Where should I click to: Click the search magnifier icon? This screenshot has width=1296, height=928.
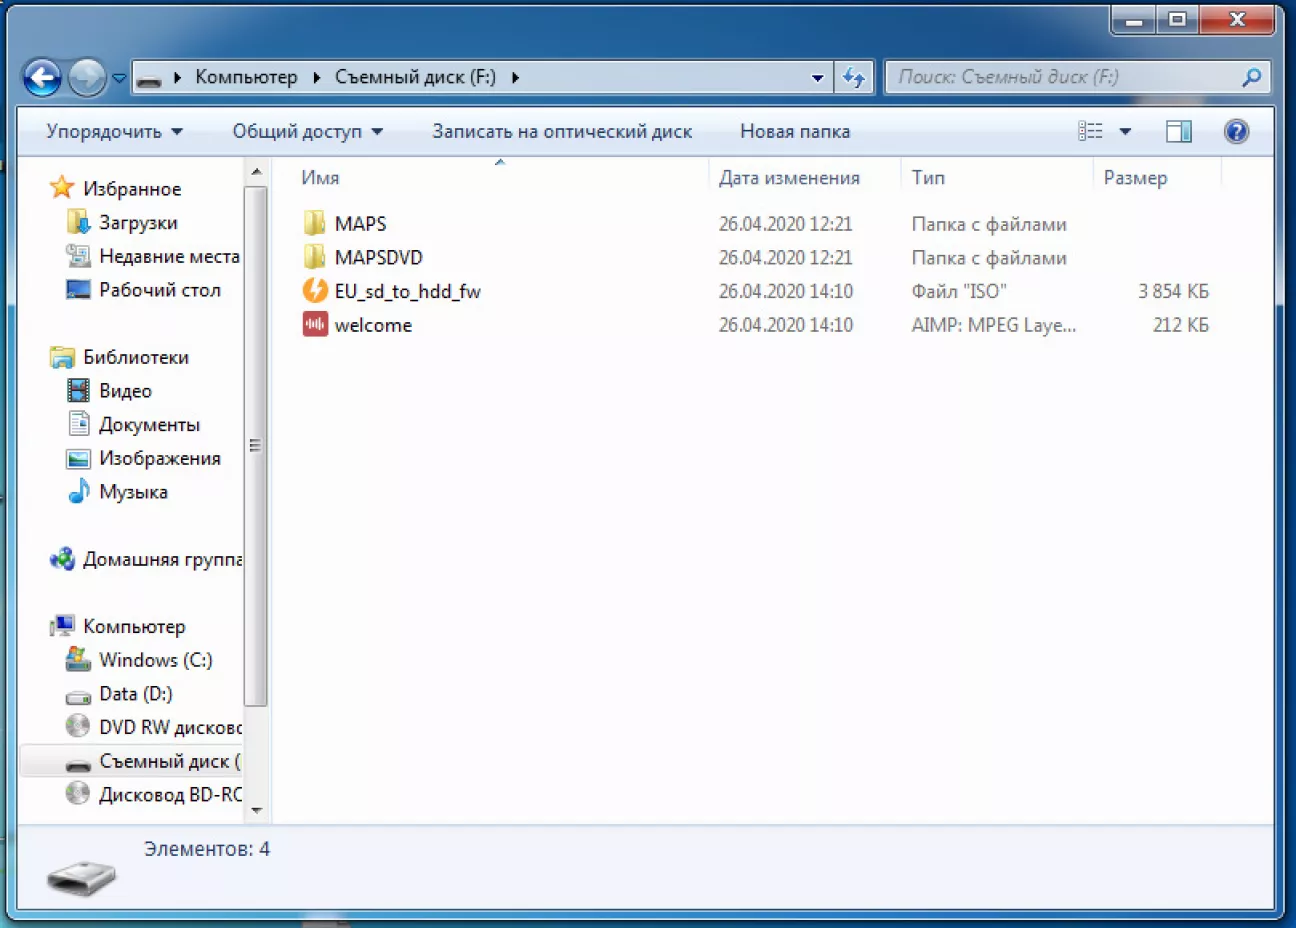1251,77
